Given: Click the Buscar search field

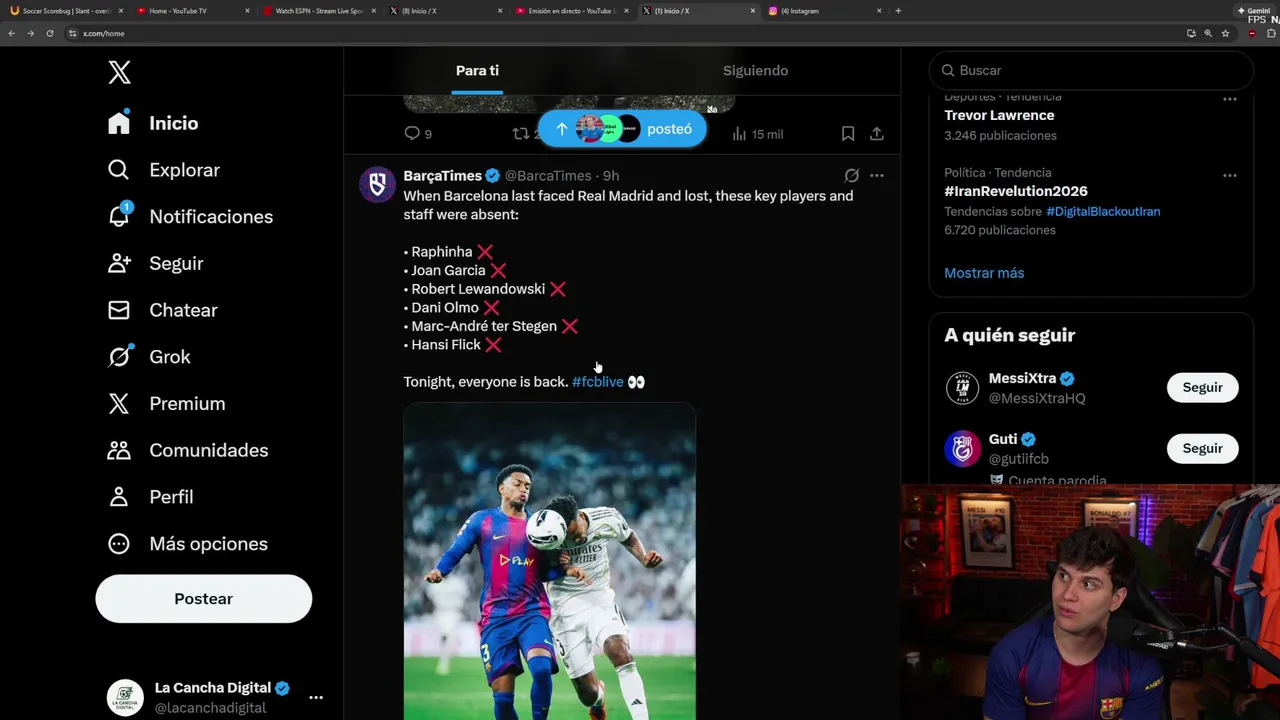Looking at the screenshot, I should click(x=1091, y=70).
